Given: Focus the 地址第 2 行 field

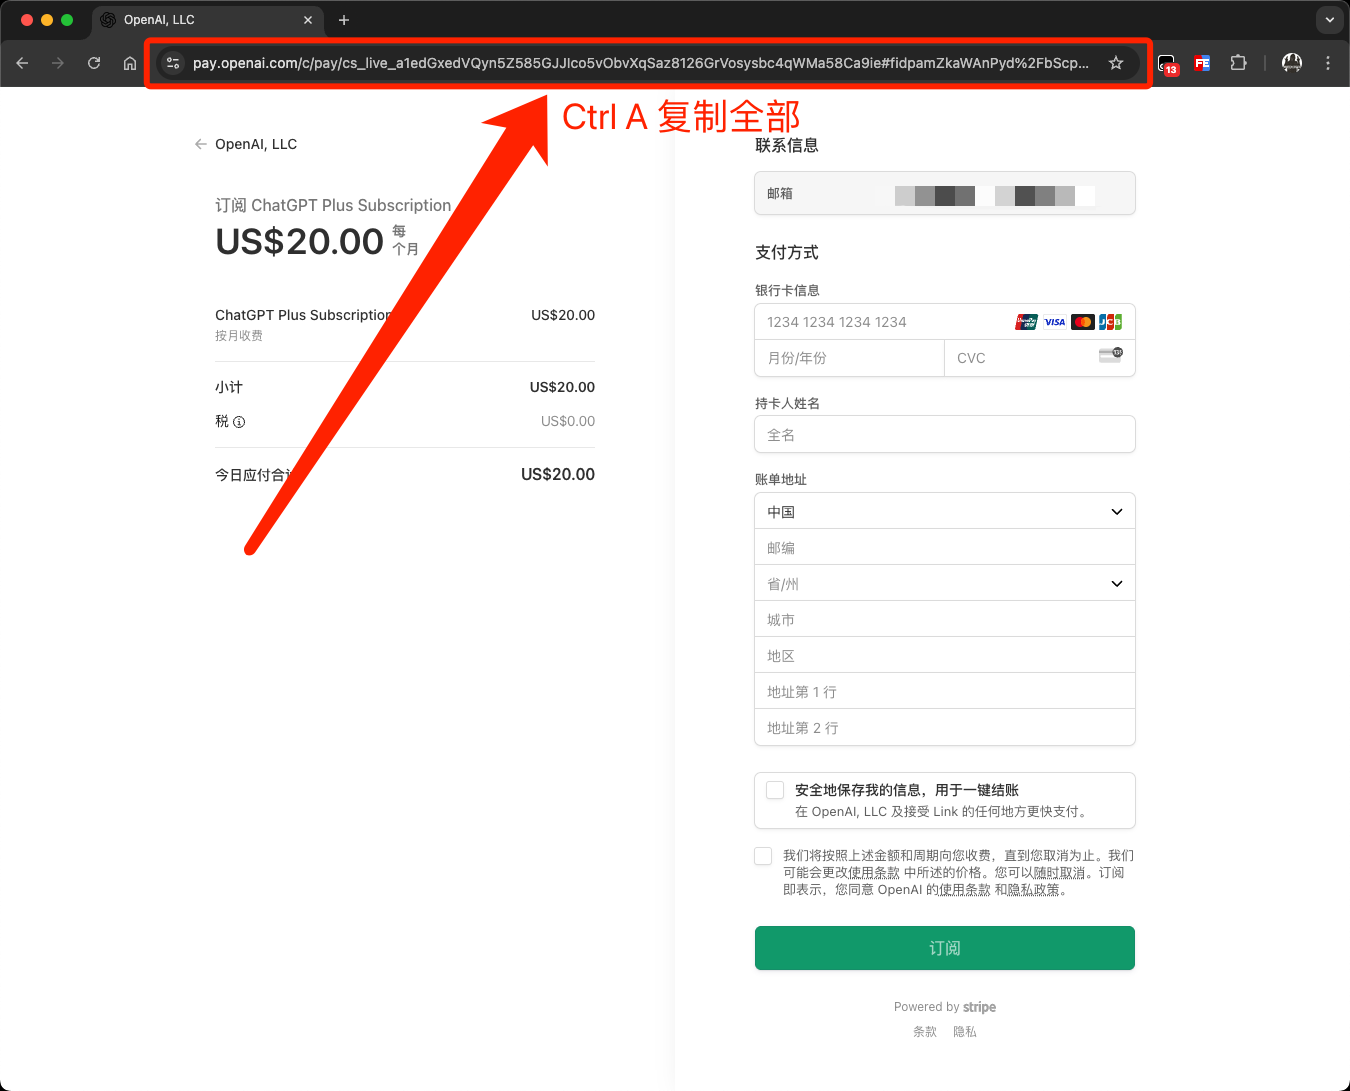Looking at the screenshot, I should [x=945, y=727].
